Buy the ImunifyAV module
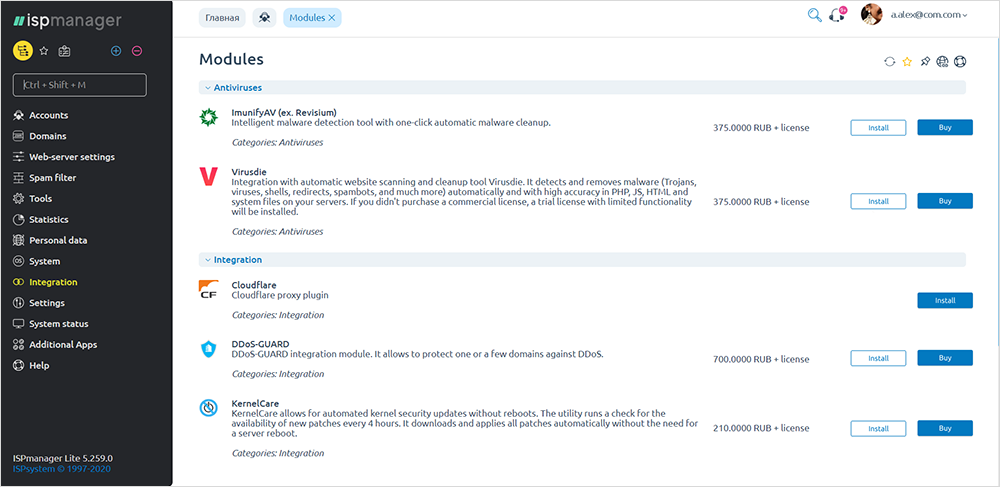 (x=945, y=127)
